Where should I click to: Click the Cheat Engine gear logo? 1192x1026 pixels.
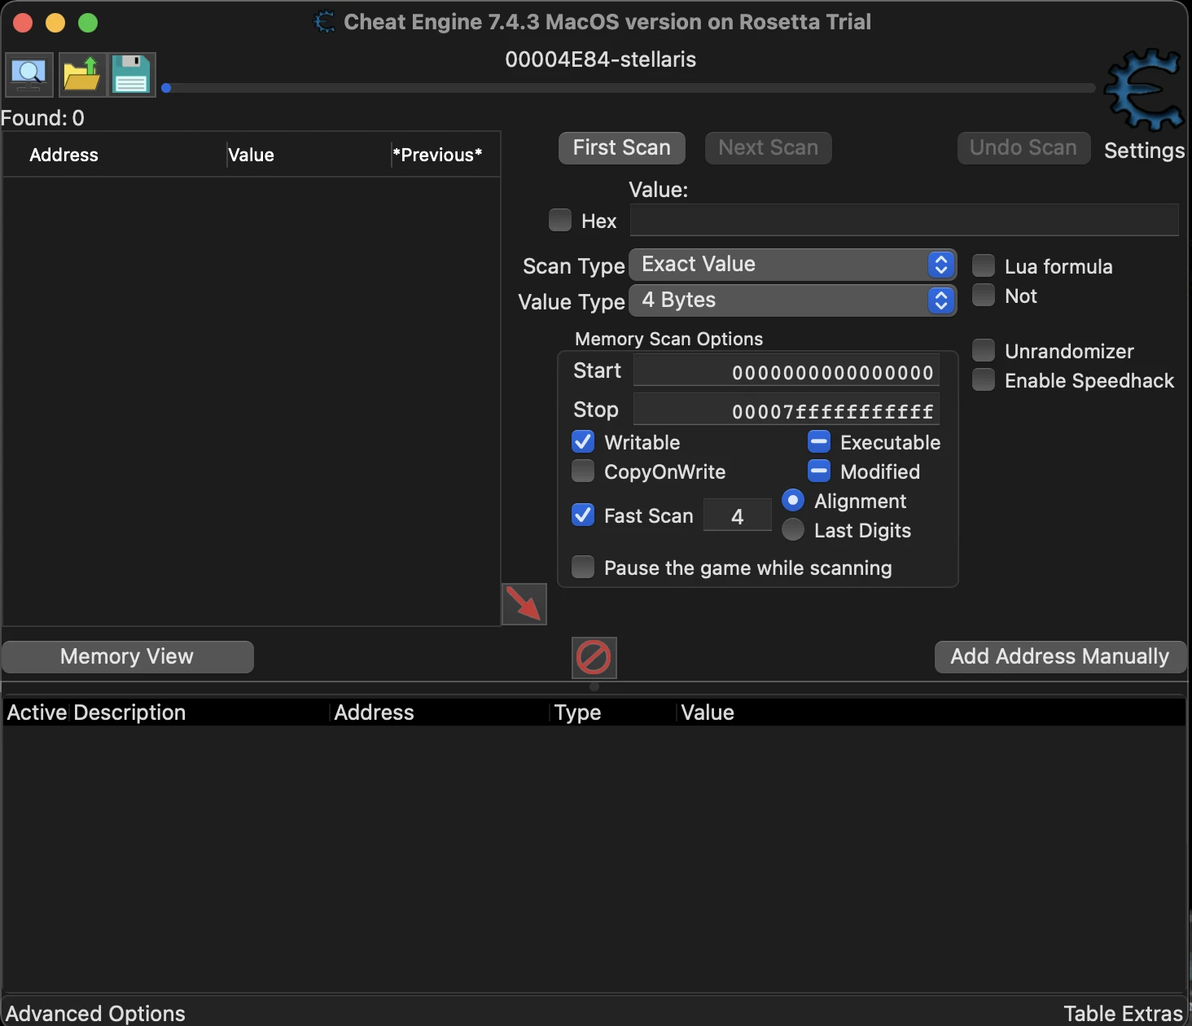tap(1144, 90)
